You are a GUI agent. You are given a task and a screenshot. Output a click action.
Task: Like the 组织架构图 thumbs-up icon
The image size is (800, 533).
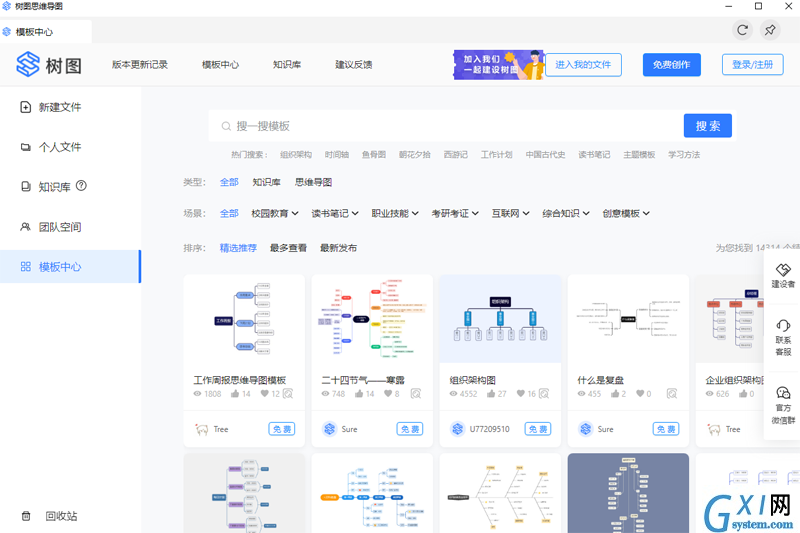click(x=491, y=393)
